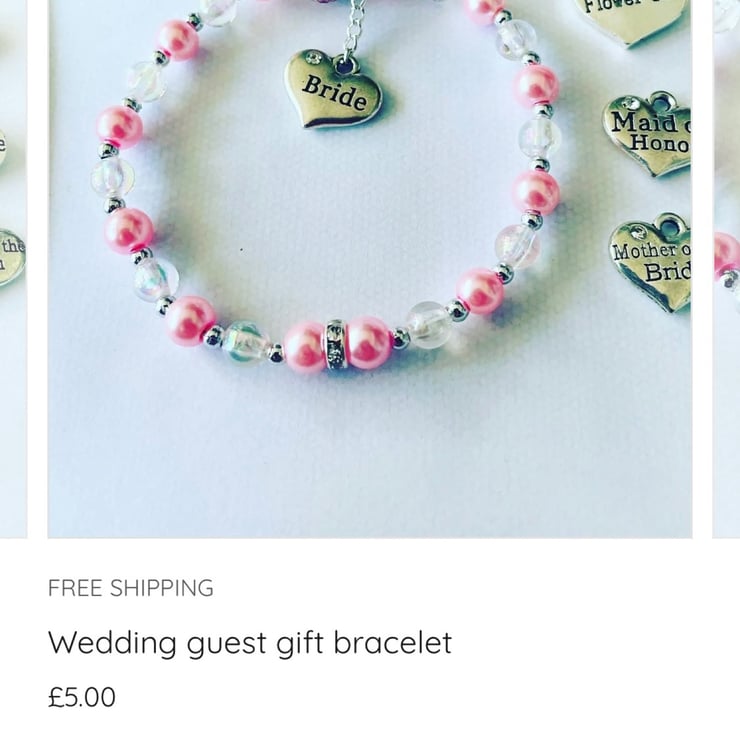740x736 pixels.
Task: Show previous product image at left edge
Action: pyautogui.click(x=13, y=269)
